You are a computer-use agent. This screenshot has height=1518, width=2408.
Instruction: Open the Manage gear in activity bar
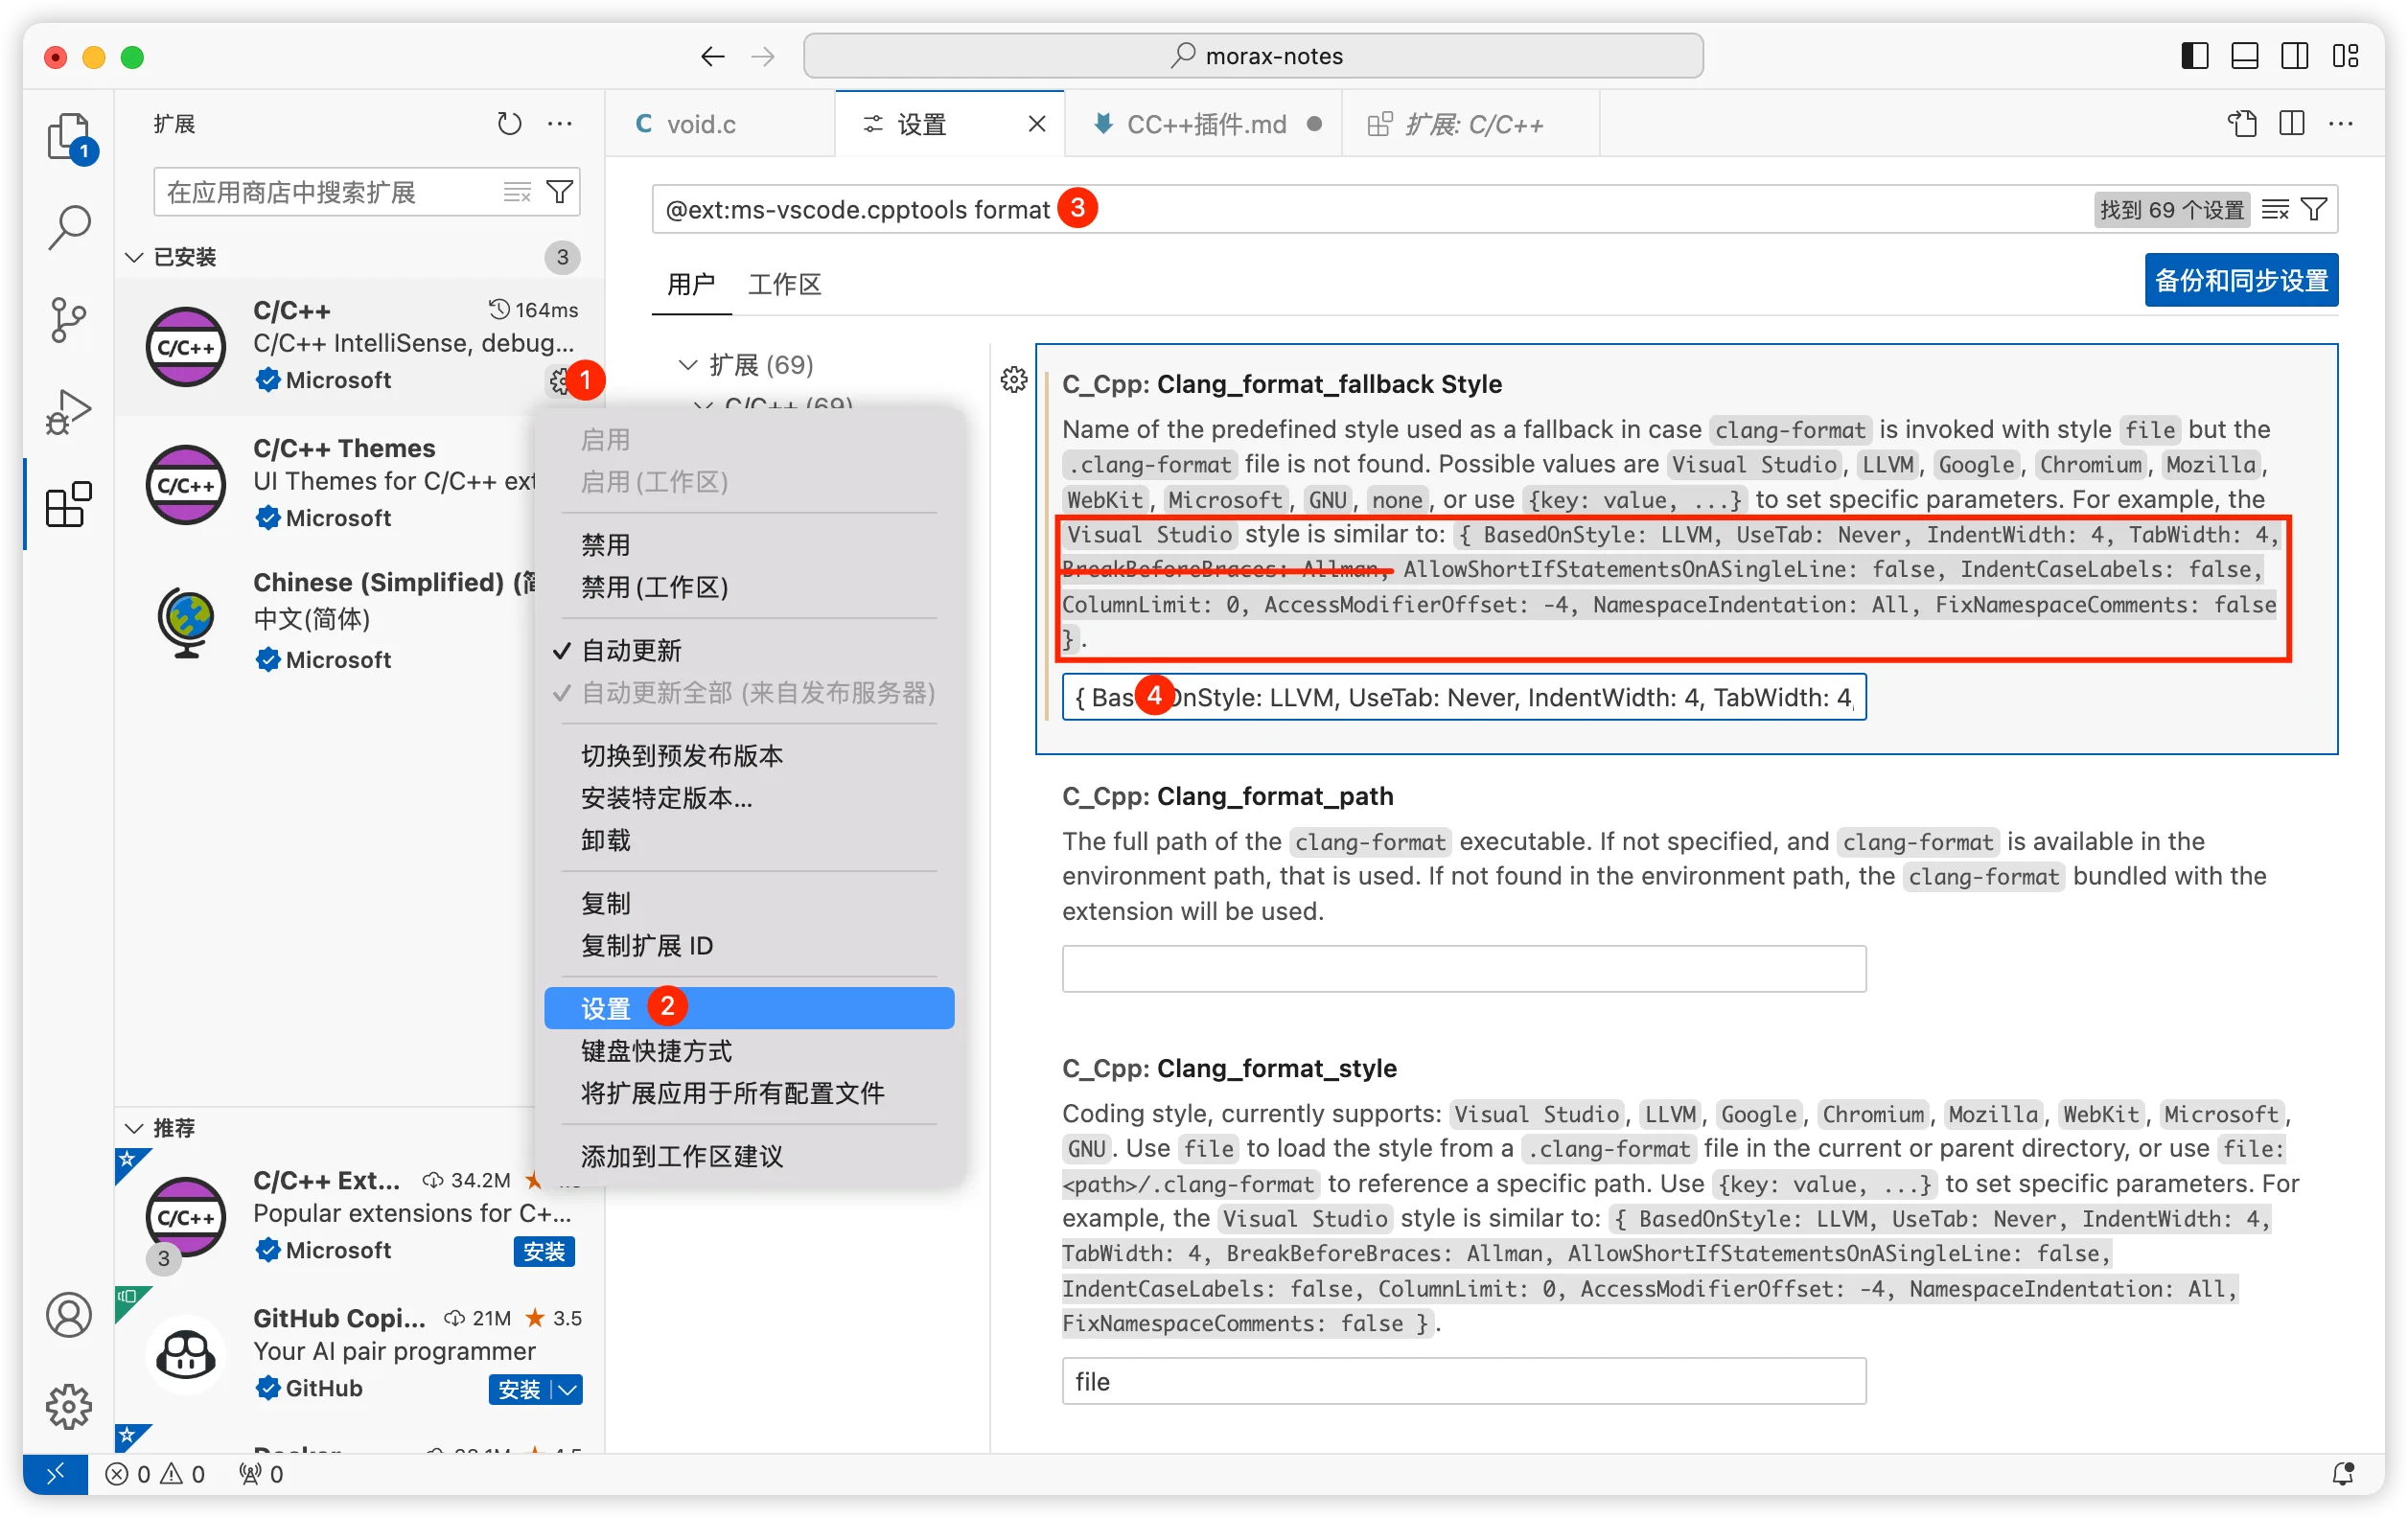click(x=69, y=1406)
